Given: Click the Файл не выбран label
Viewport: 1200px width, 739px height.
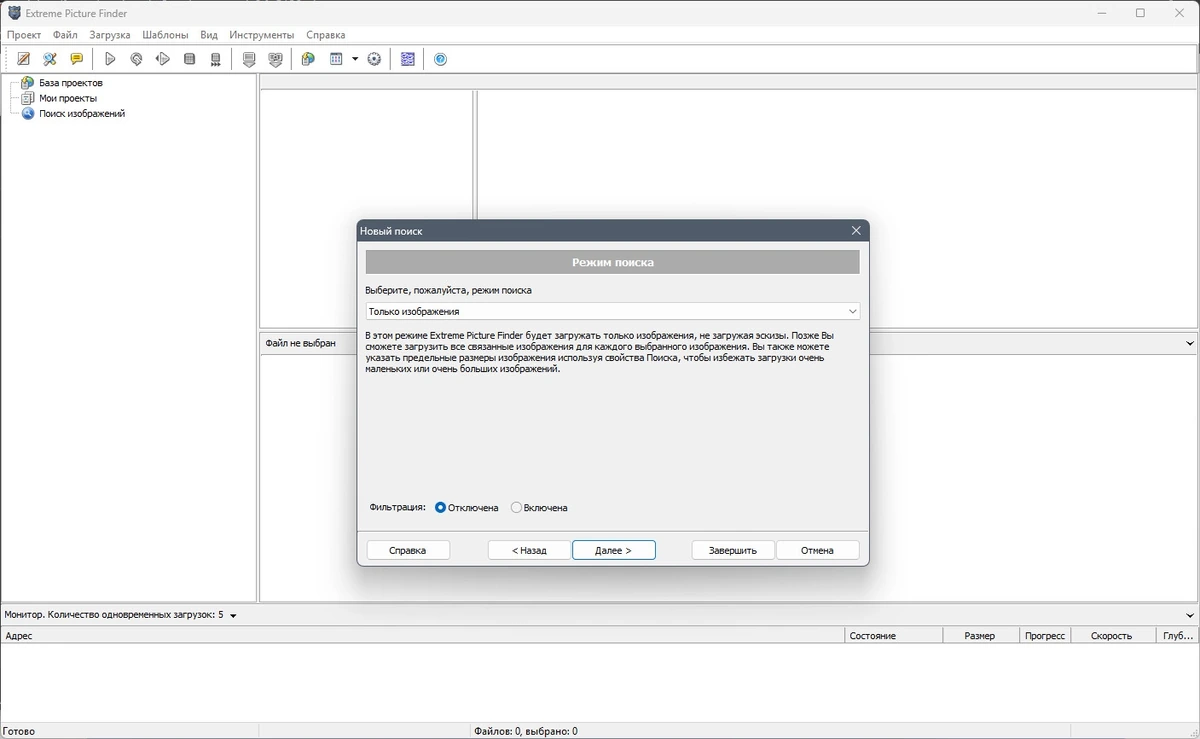Looking at the screenshot, I should [x=300, y=343].
